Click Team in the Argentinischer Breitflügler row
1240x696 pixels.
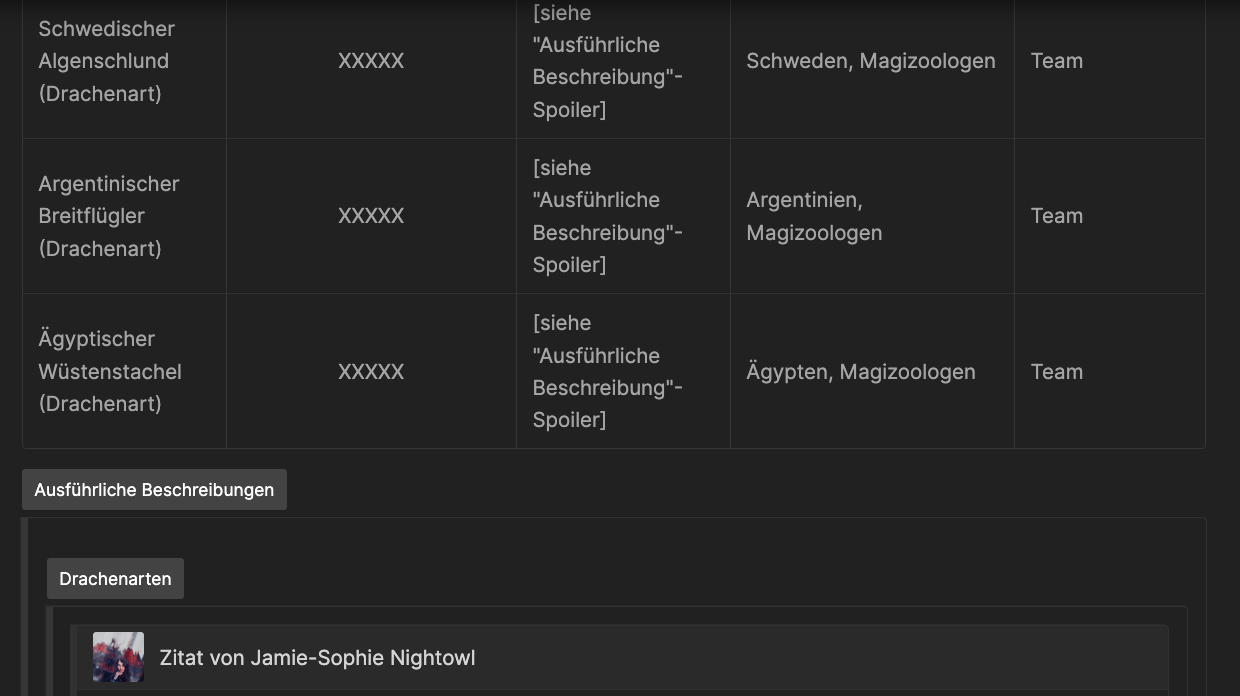tap(1056, 216)
